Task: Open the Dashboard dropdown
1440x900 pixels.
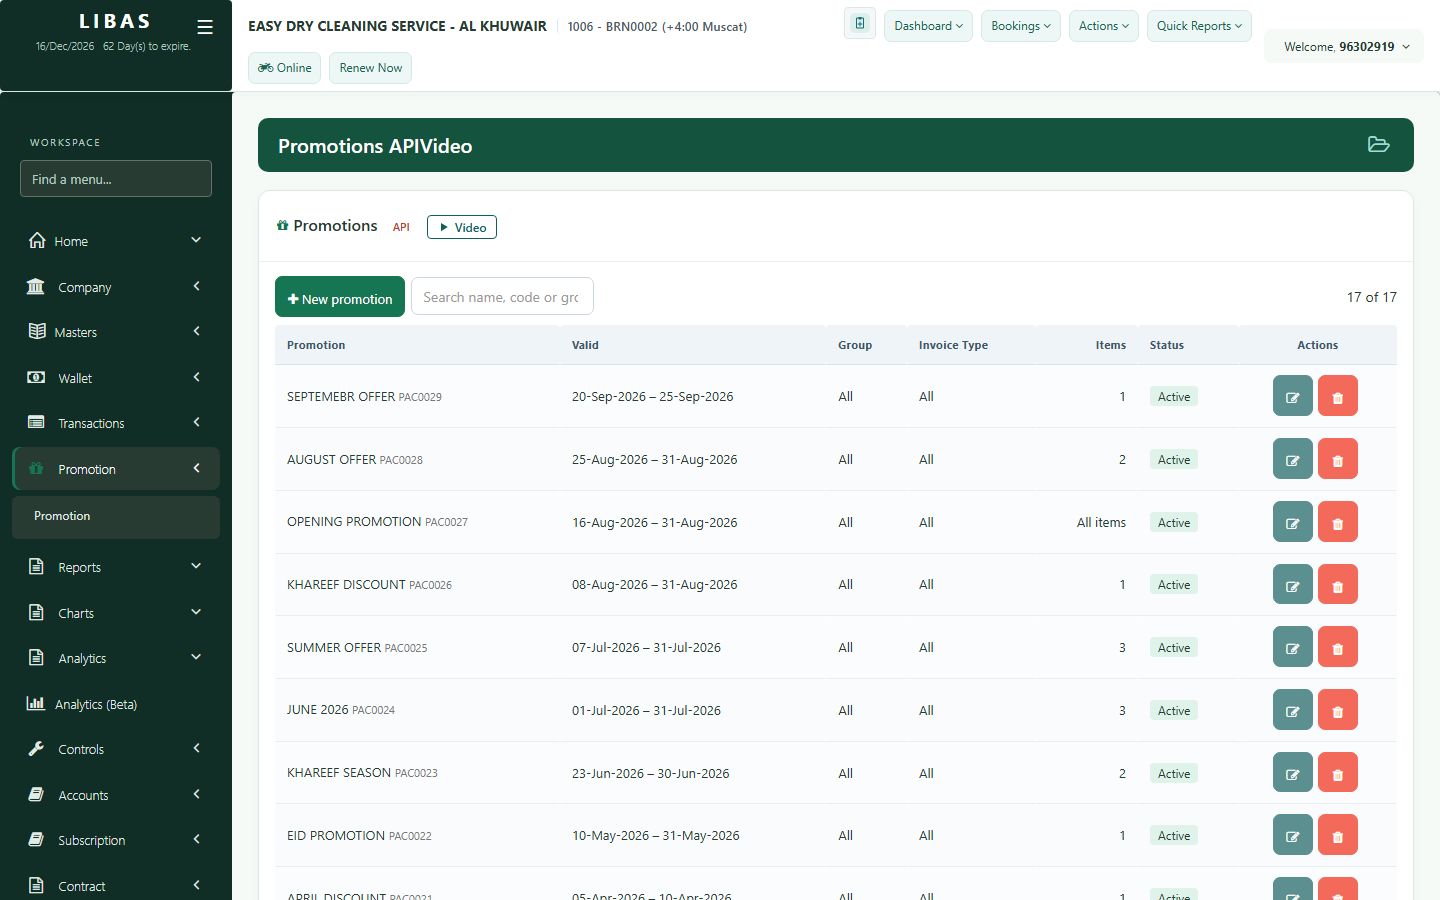Action: click(x=928, y=26)
